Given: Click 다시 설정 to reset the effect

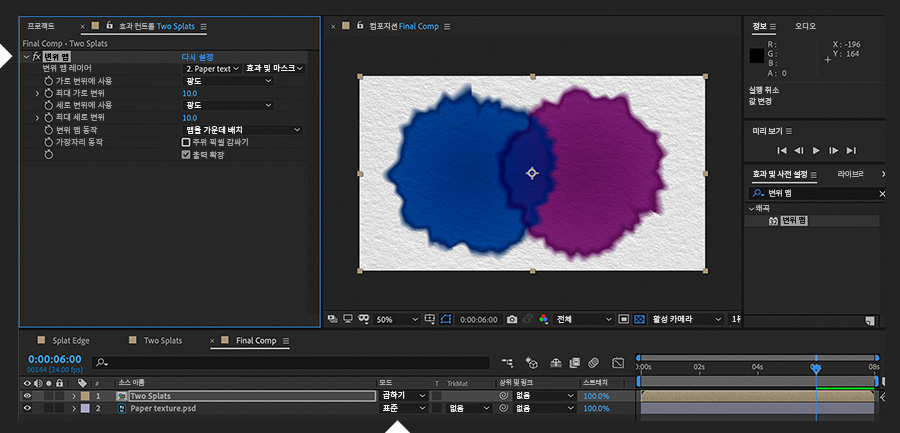Looking at the screenshot, I should point(197,57).
